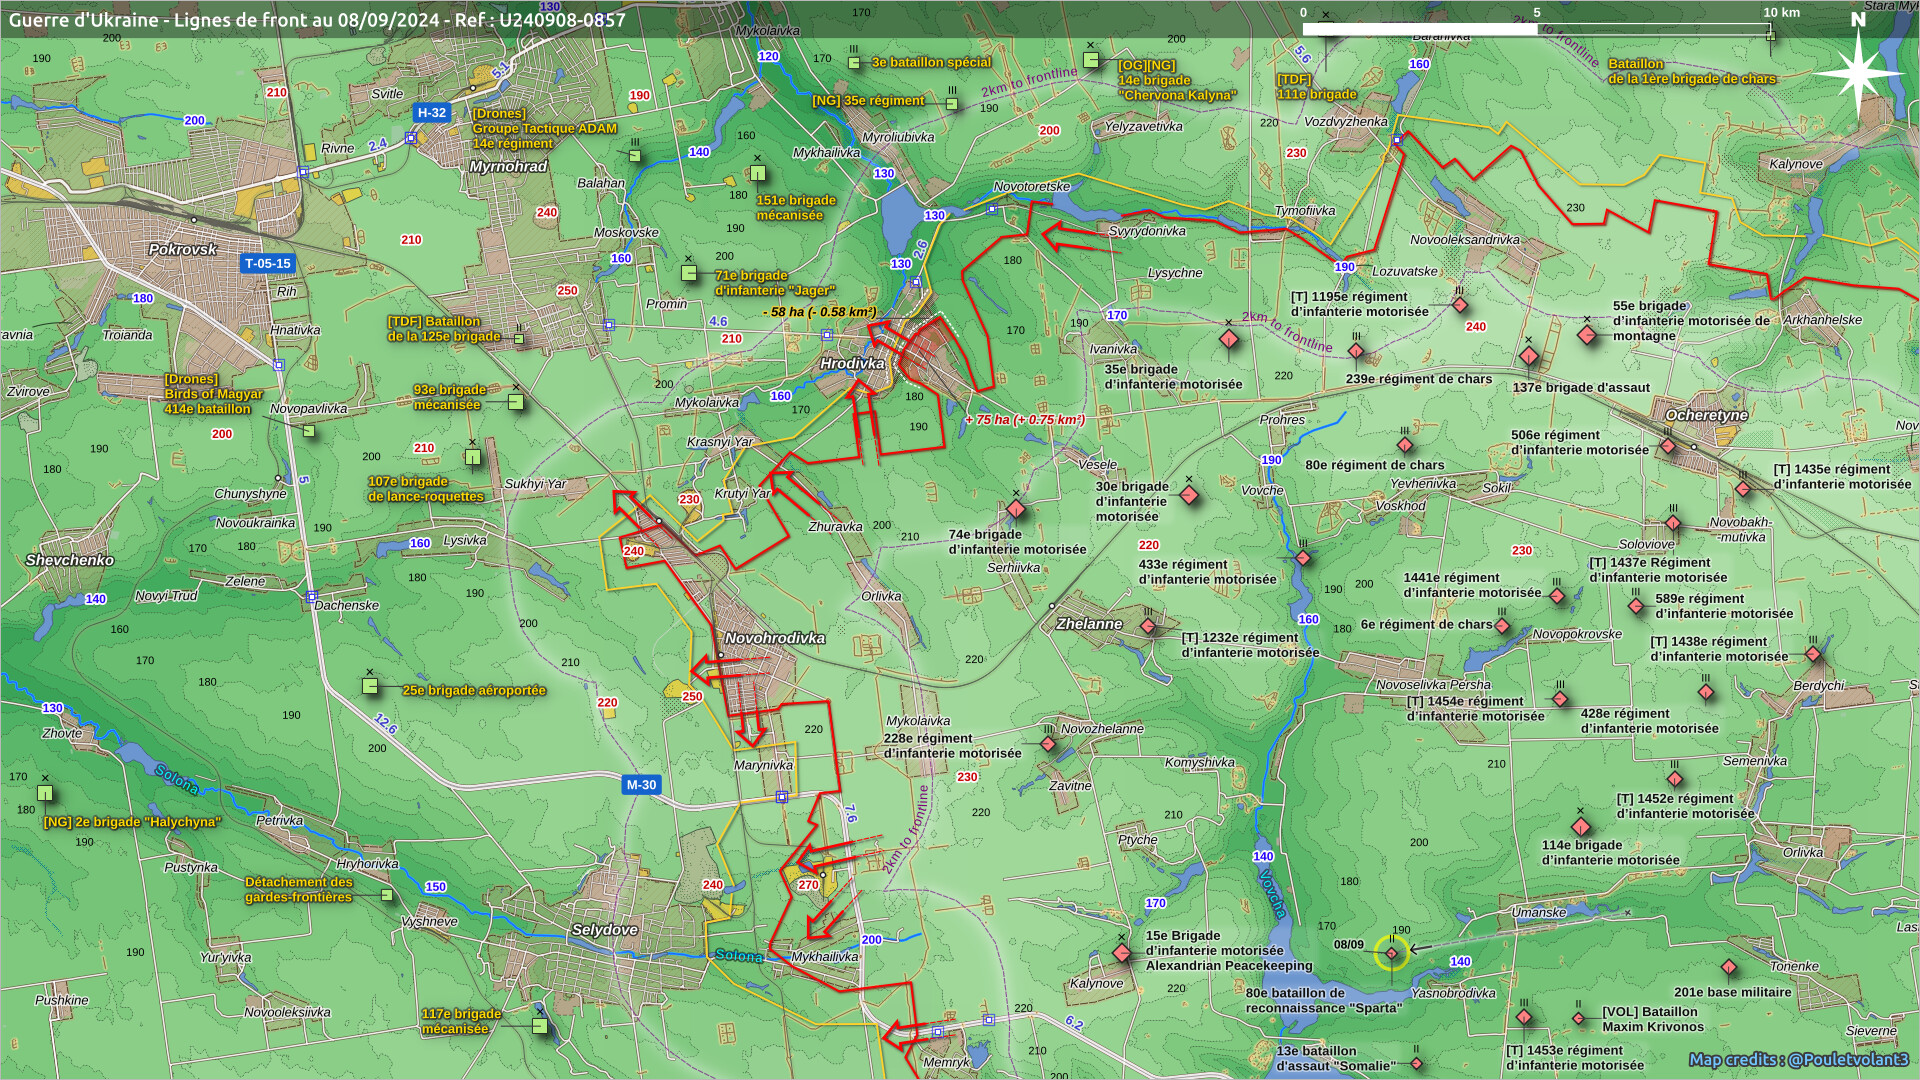Select the 137e brigade d'assaut diamond icon
This screenshot has width=1920, height=1080.
[1527, 356]
